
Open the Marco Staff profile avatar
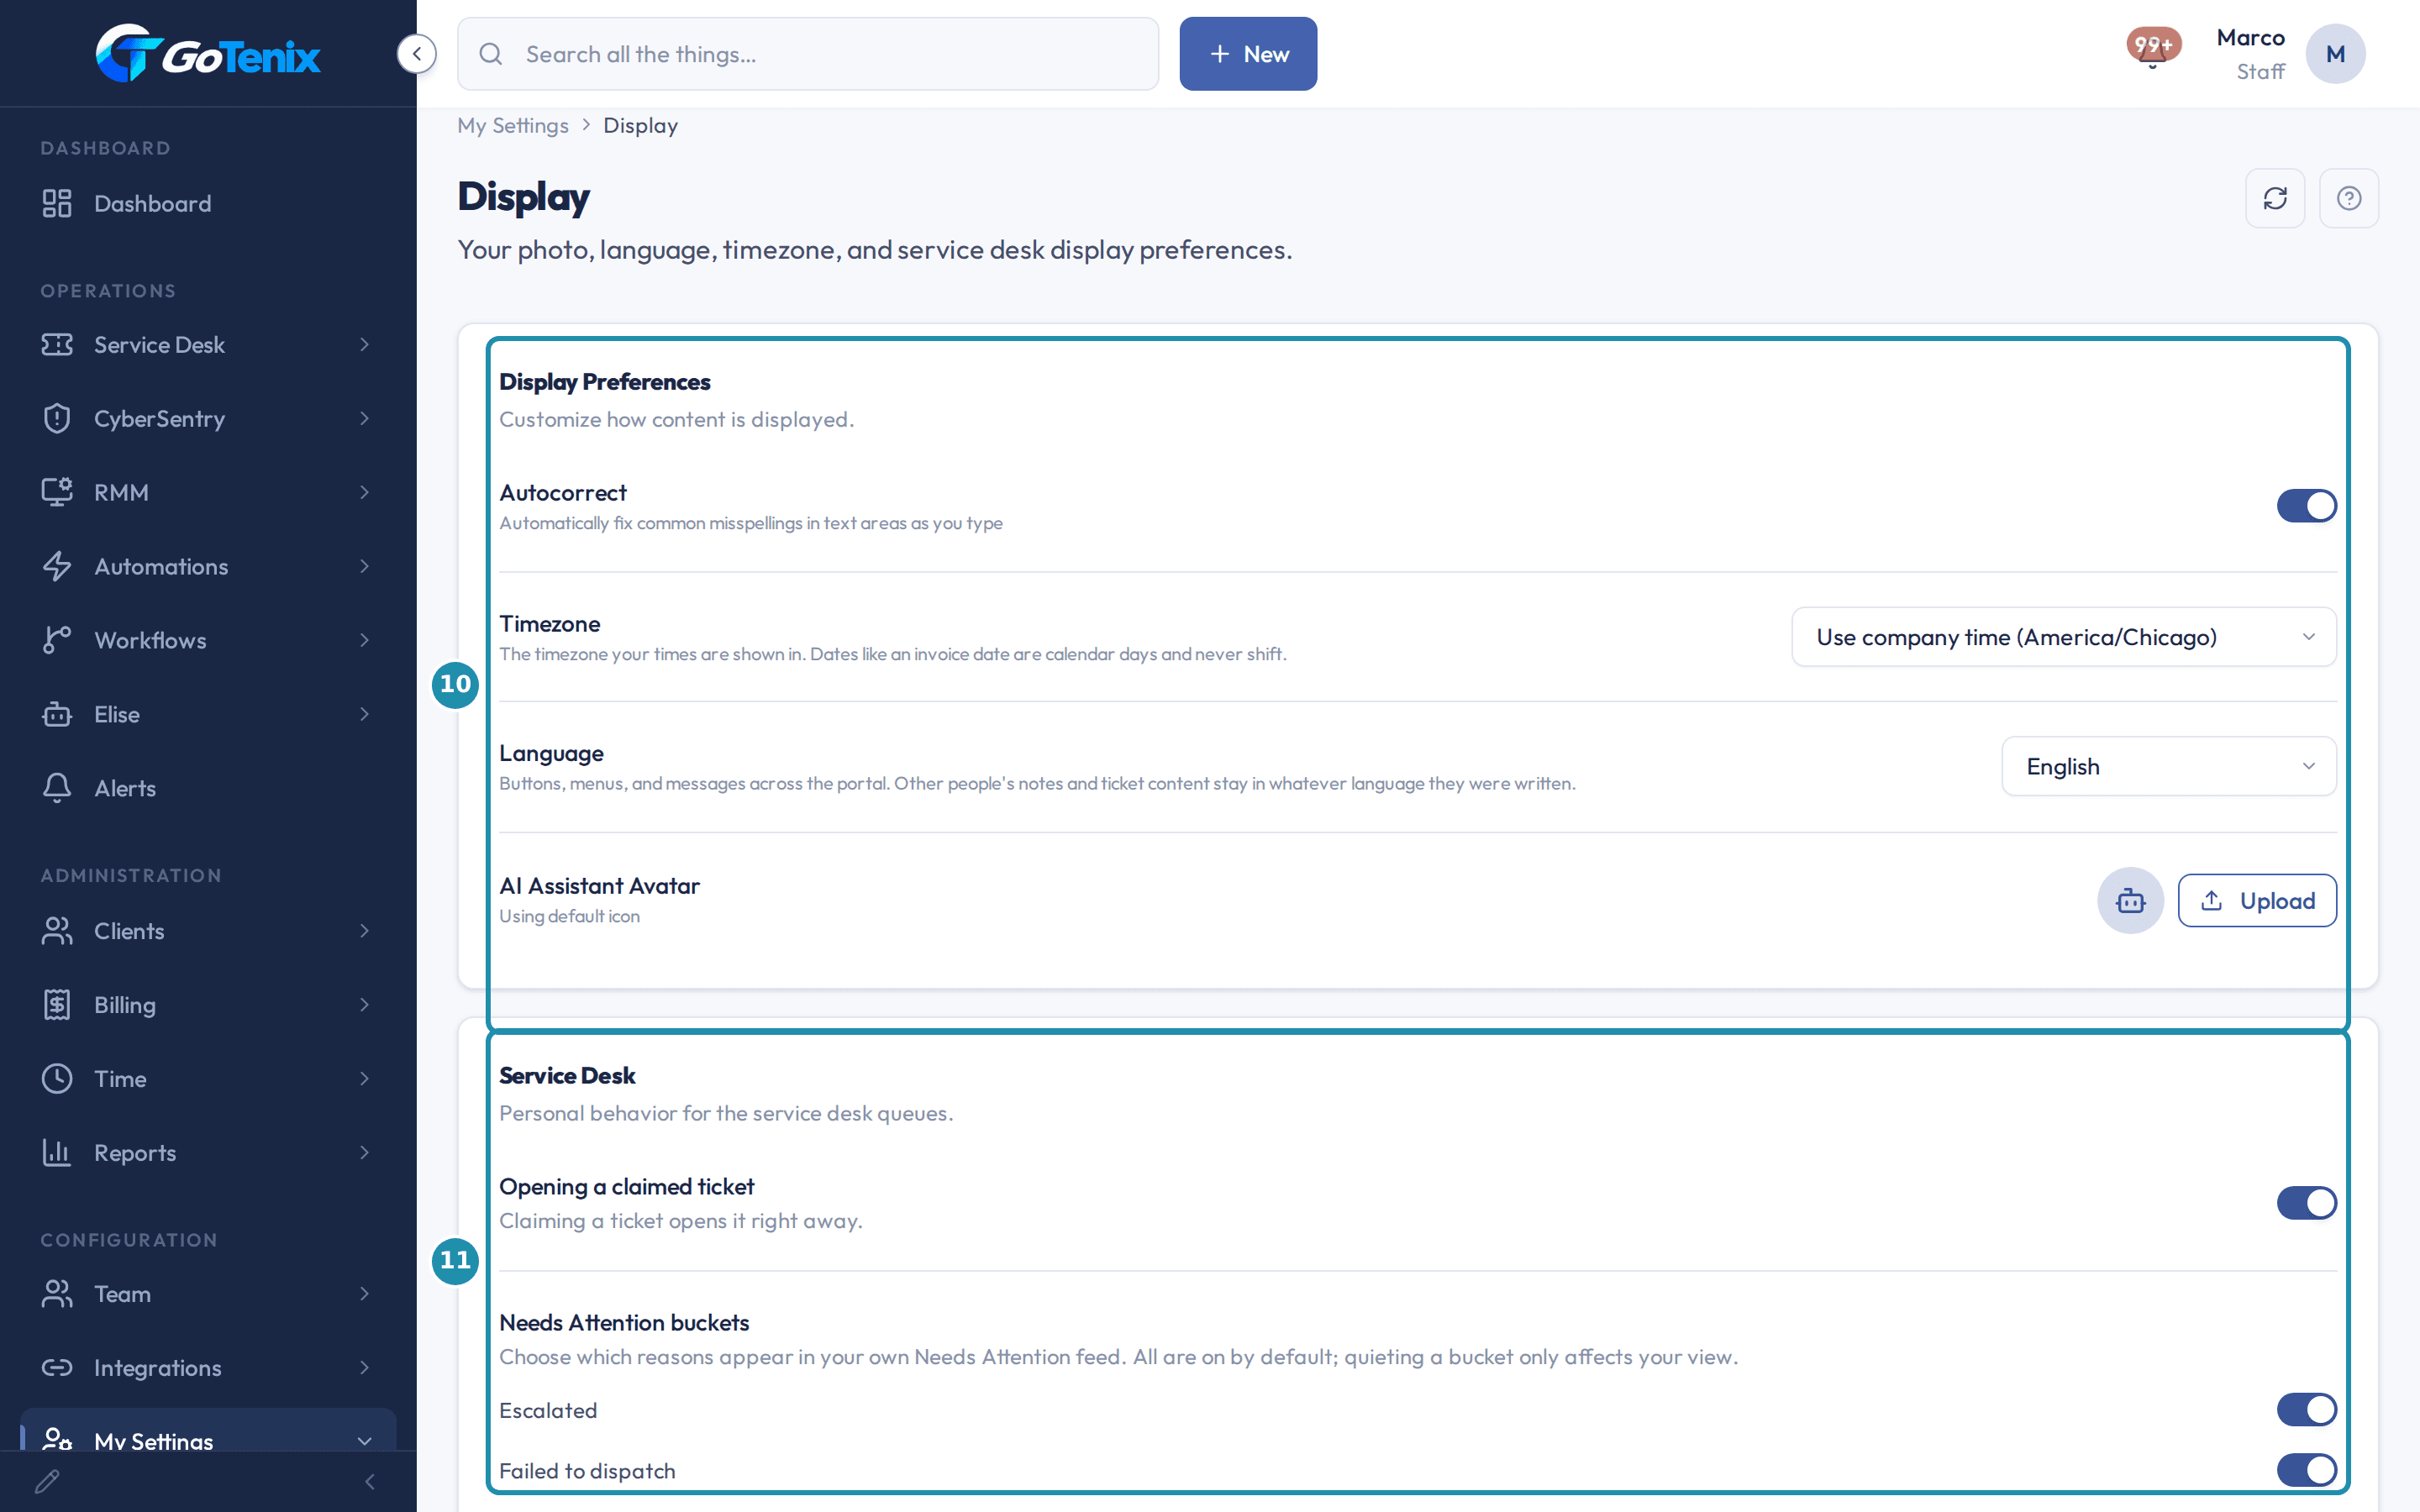pos(2335,54)
